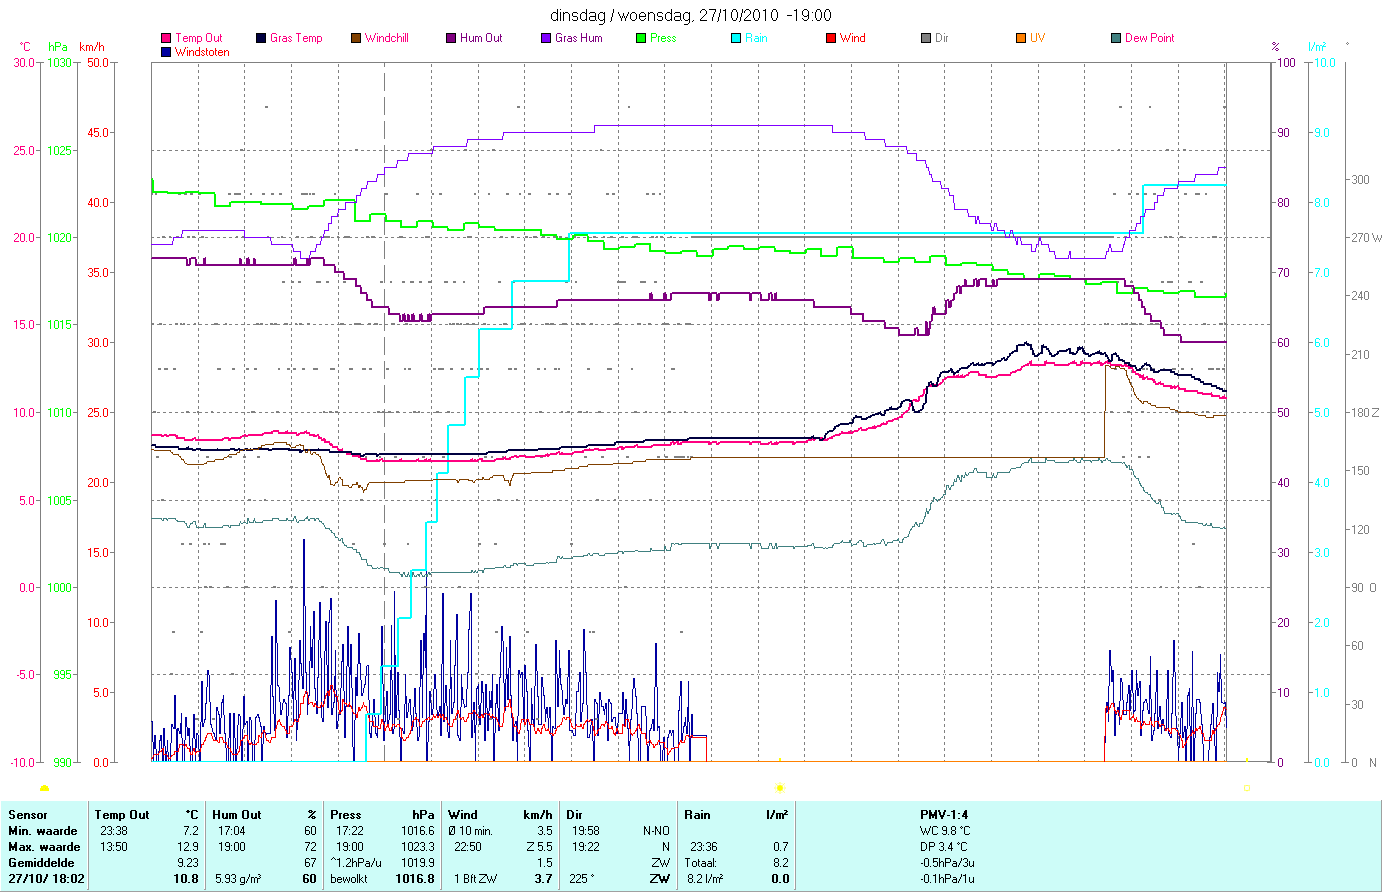Click the red Wind legend swatch
1382x892 pixels.
(x=831, y=38)
